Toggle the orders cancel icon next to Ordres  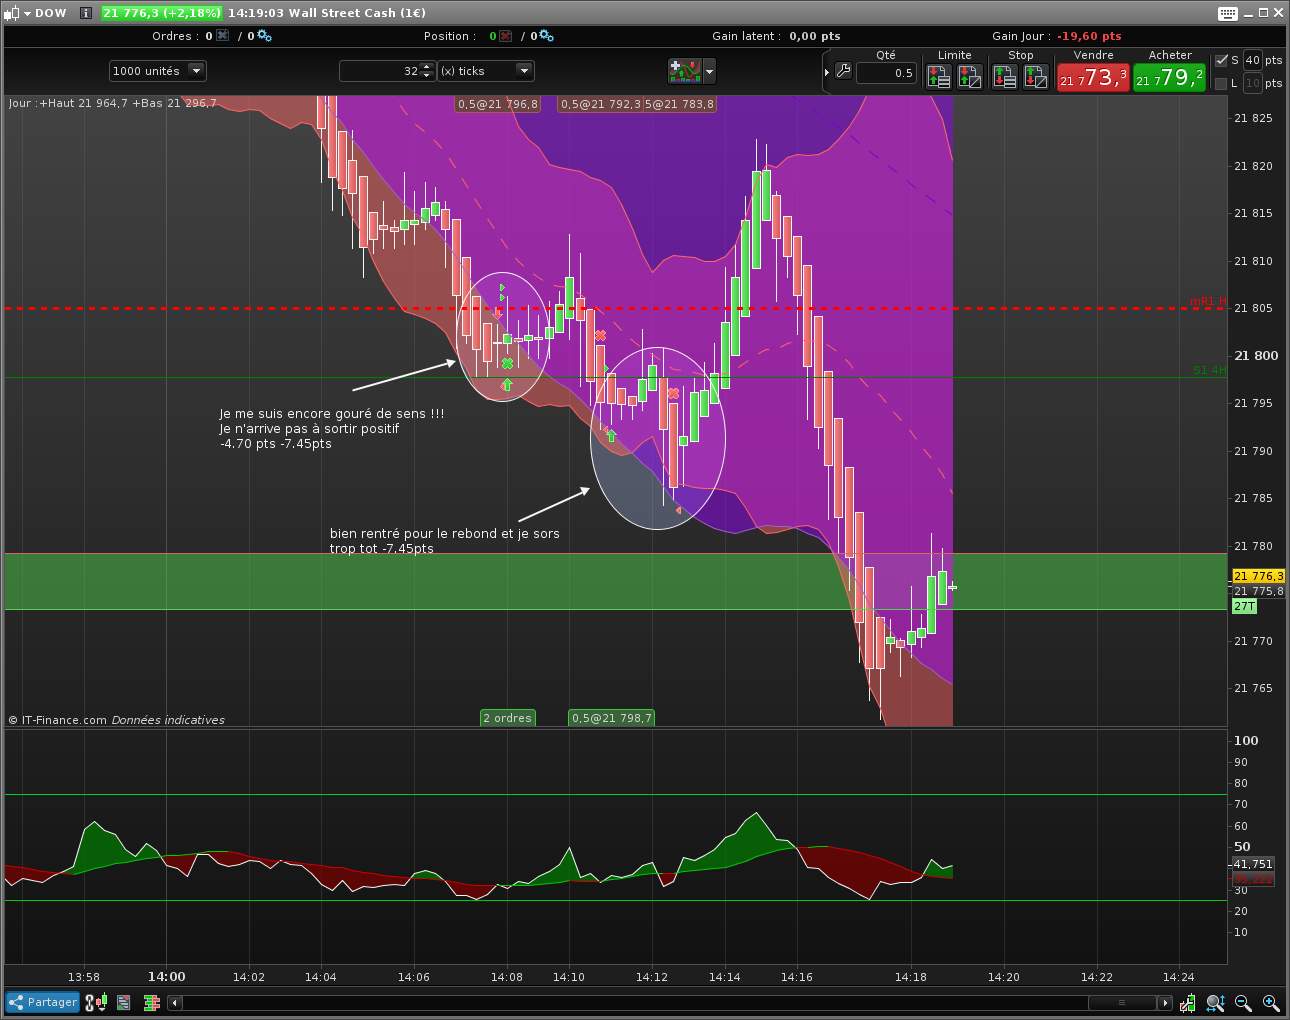222,36
